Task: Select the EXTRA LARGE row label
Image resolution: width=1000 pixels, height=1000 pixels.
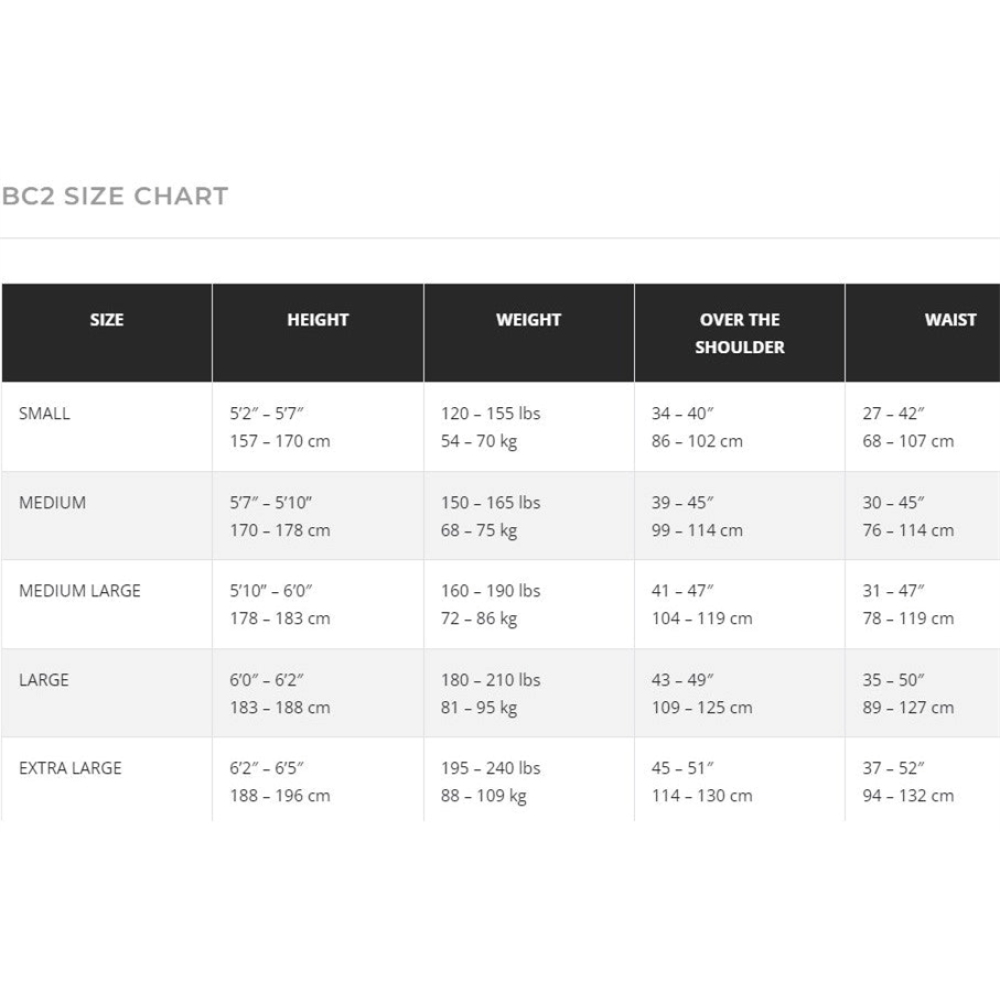Action: point(70,768)
